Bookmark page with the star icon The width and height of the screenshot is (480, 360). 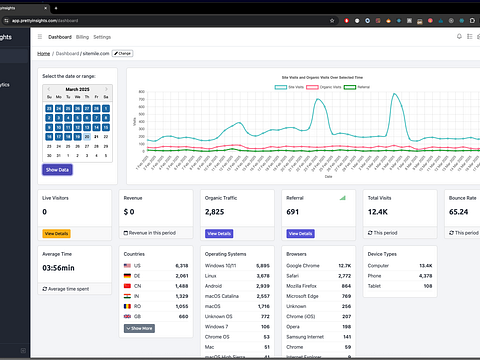332,21
